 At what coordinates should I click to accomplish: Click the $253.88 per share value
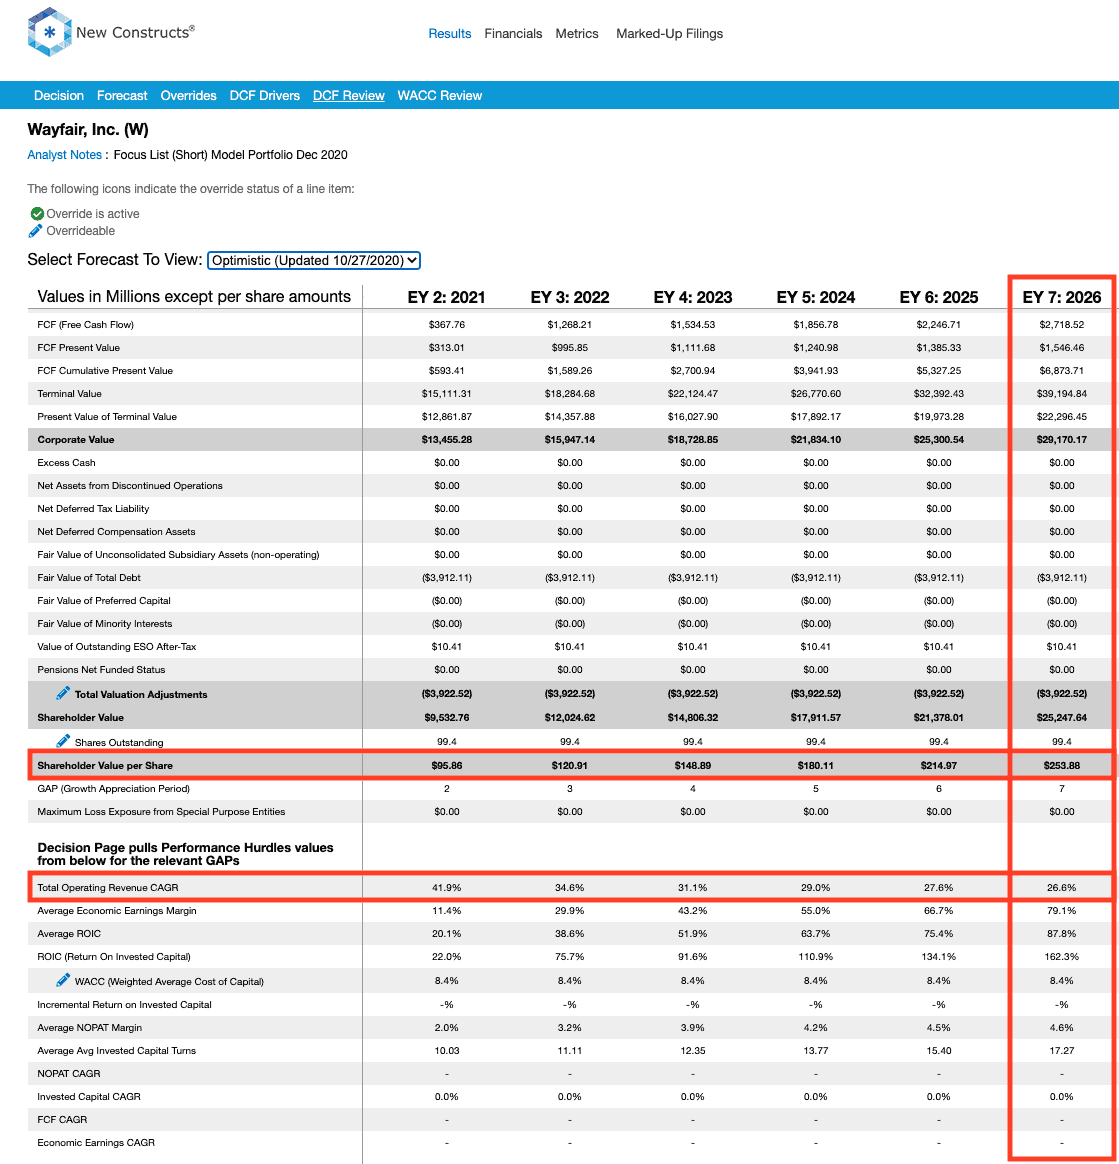1062,765
